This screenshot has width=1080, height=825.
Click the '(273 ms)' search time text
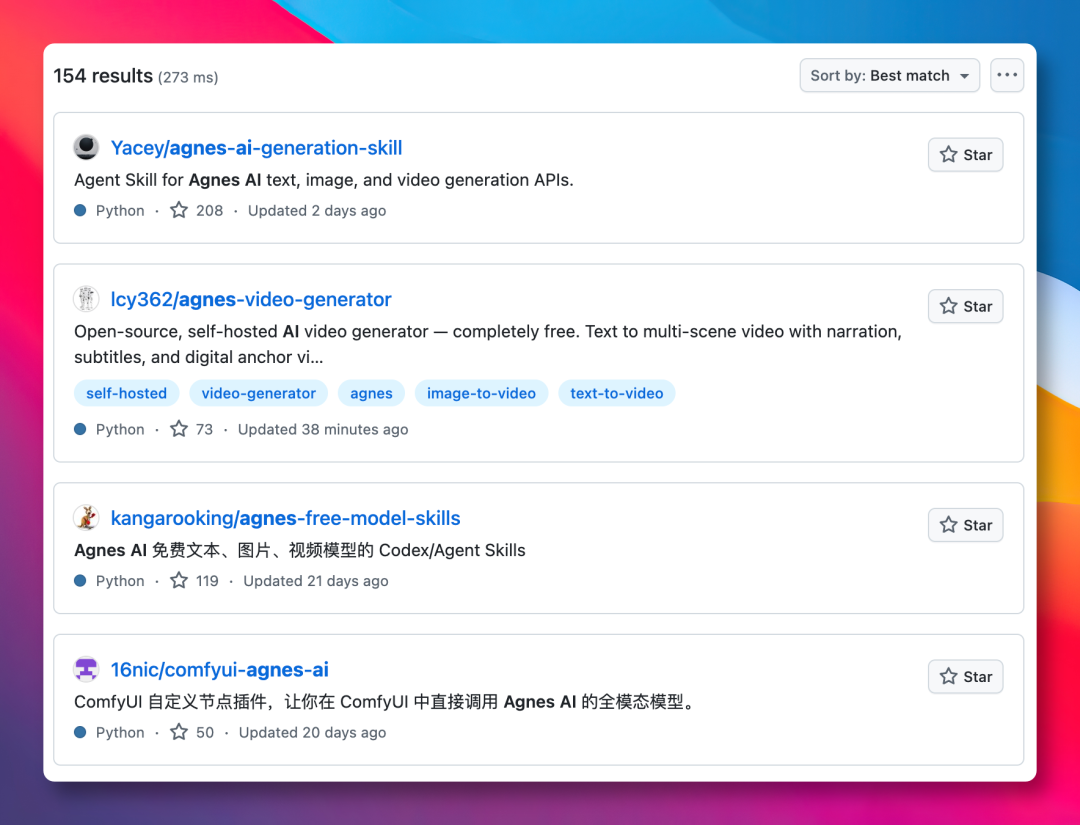coord(188,77)
